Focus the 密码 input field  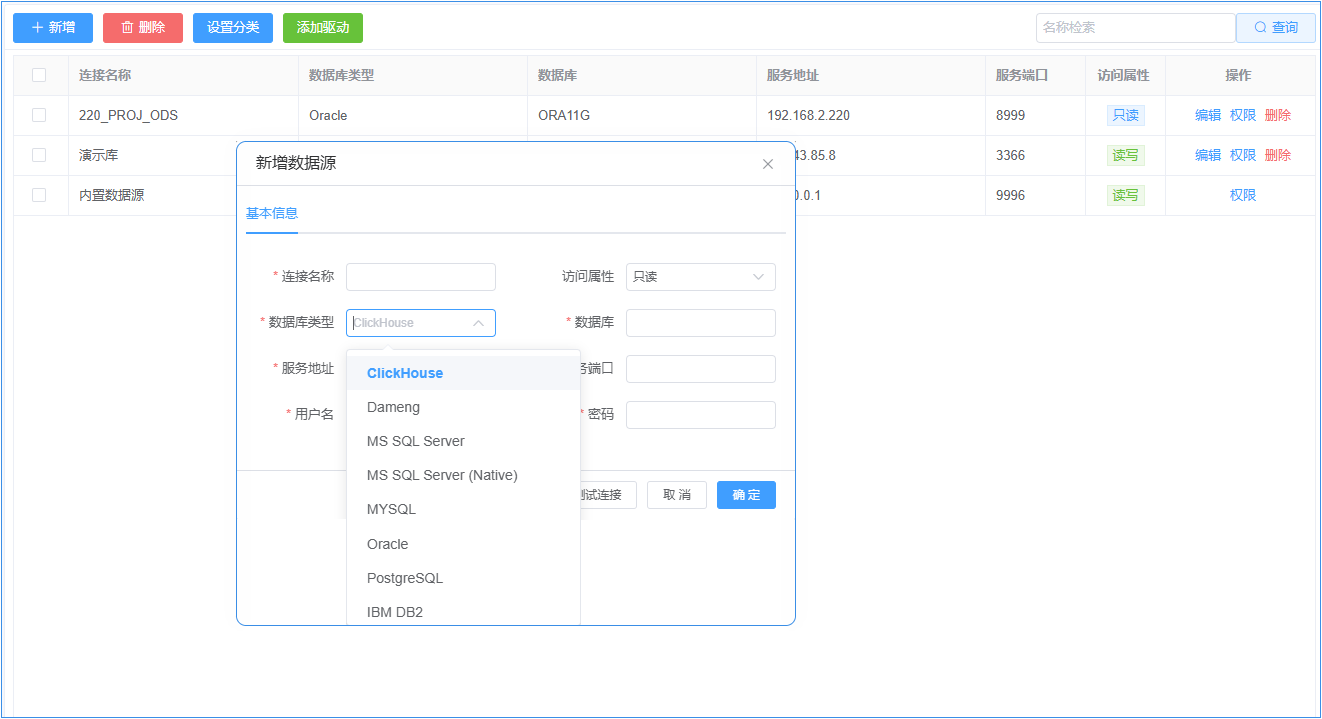(x=701, y=415)
